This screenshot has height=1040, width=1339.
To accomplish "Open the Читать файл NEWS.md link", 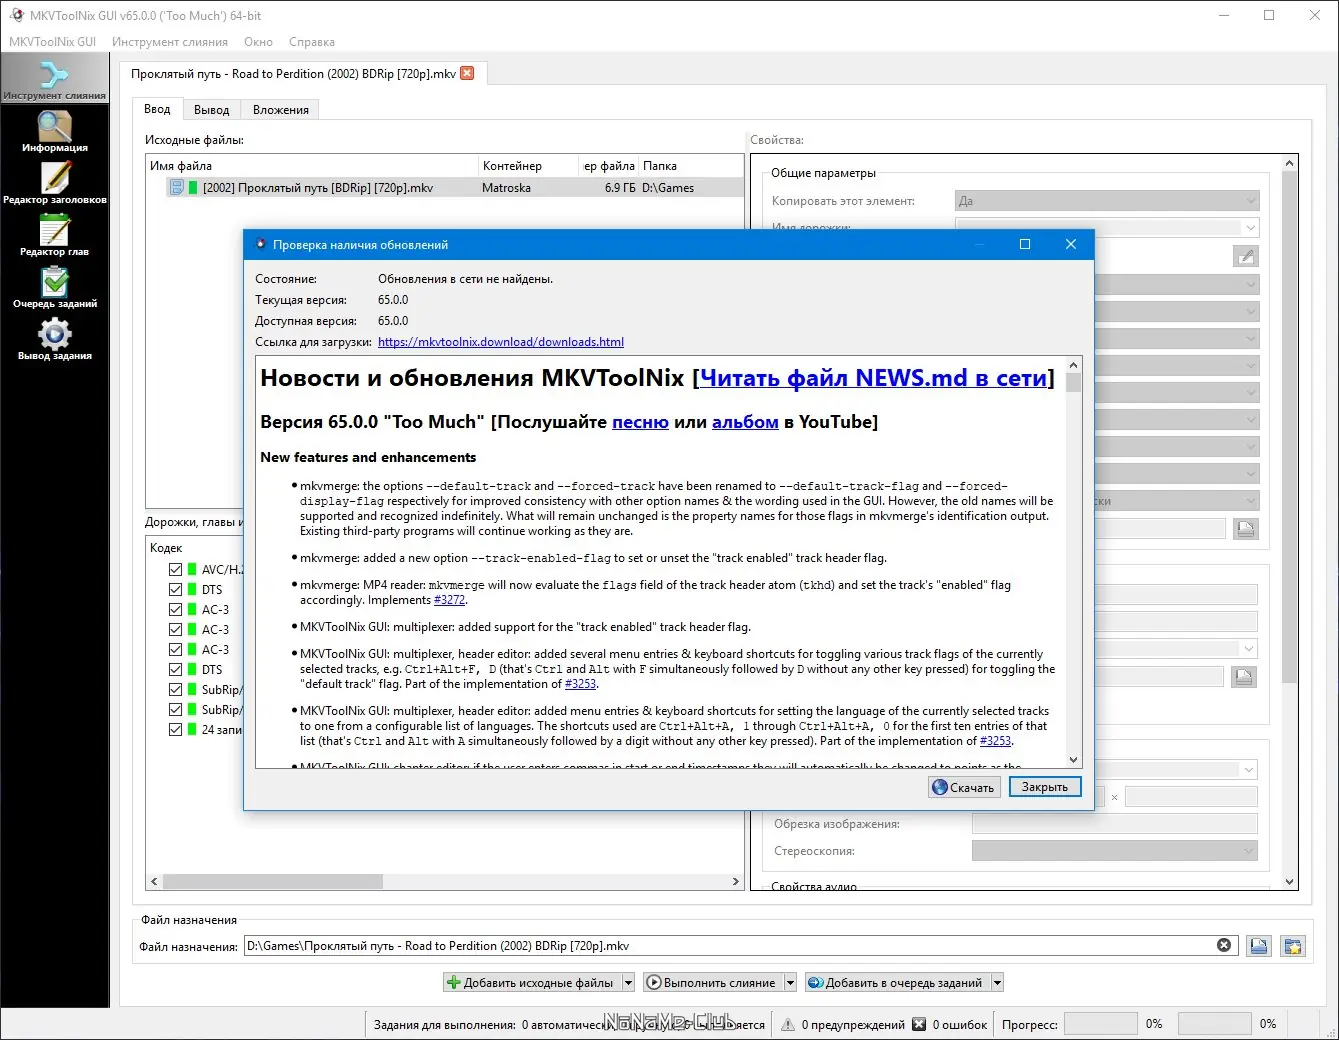I will [x=873, y=378].
